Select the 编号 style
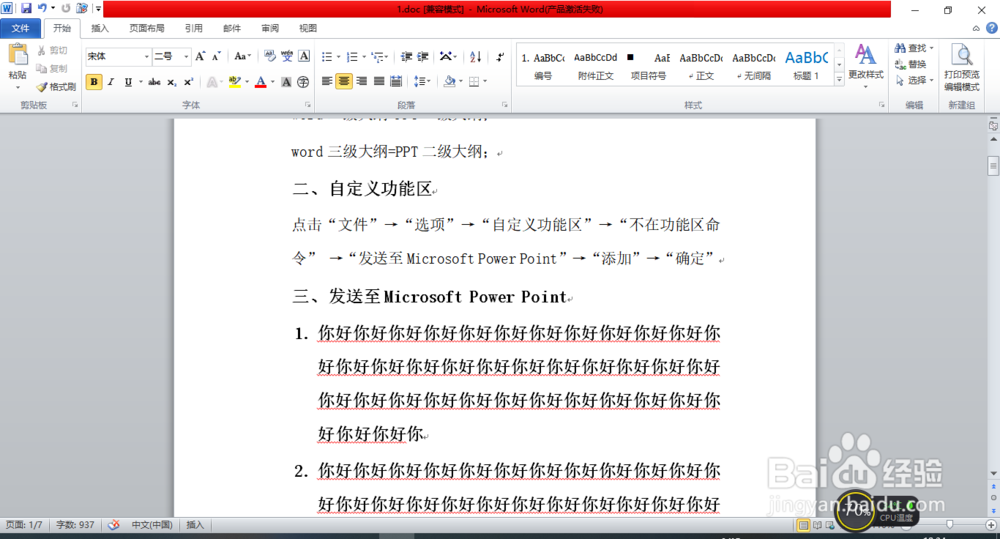Screen dimensions: 1000x539 pyautogui.click(x=543, y=66)
